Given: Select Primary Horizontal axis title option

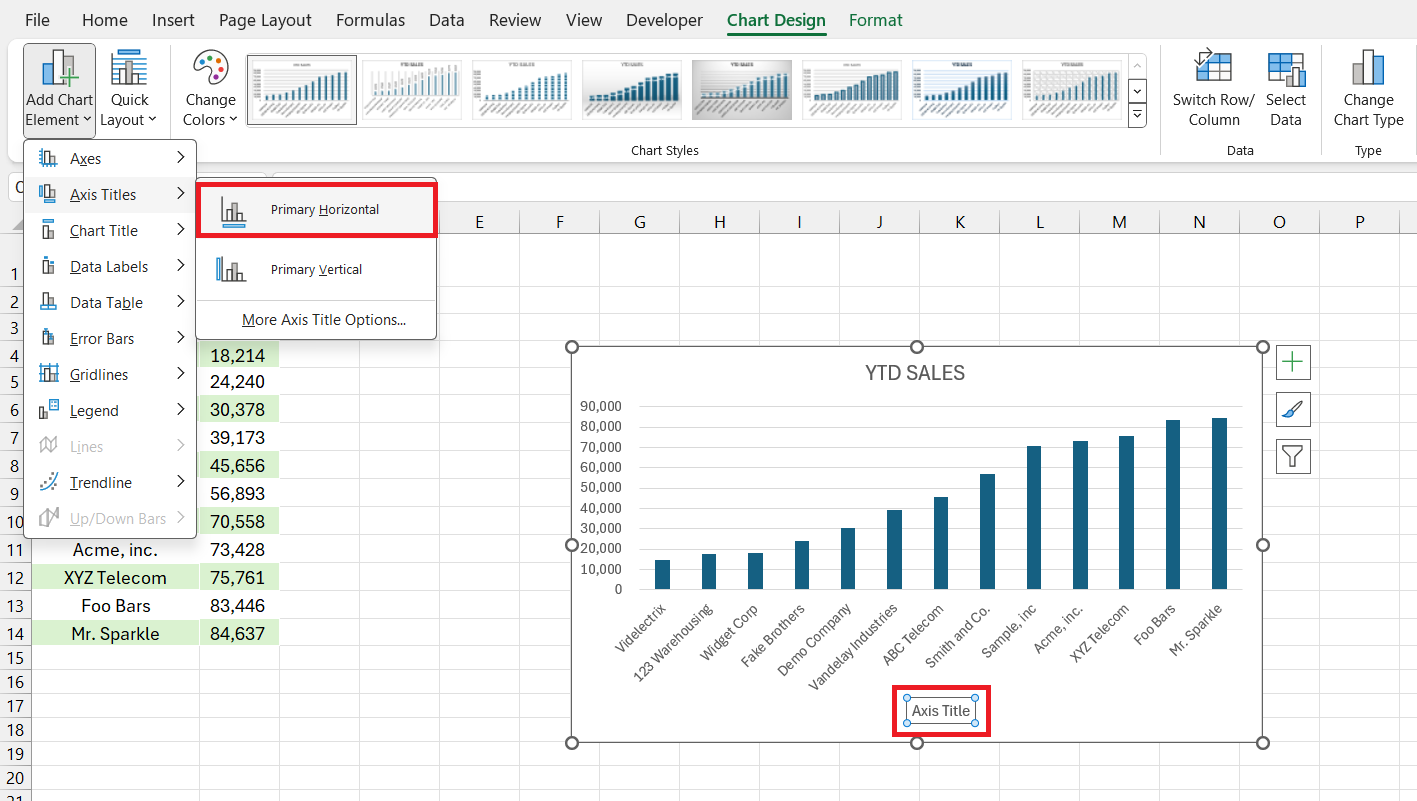Looking at the screenshot, I should point(316,210).
